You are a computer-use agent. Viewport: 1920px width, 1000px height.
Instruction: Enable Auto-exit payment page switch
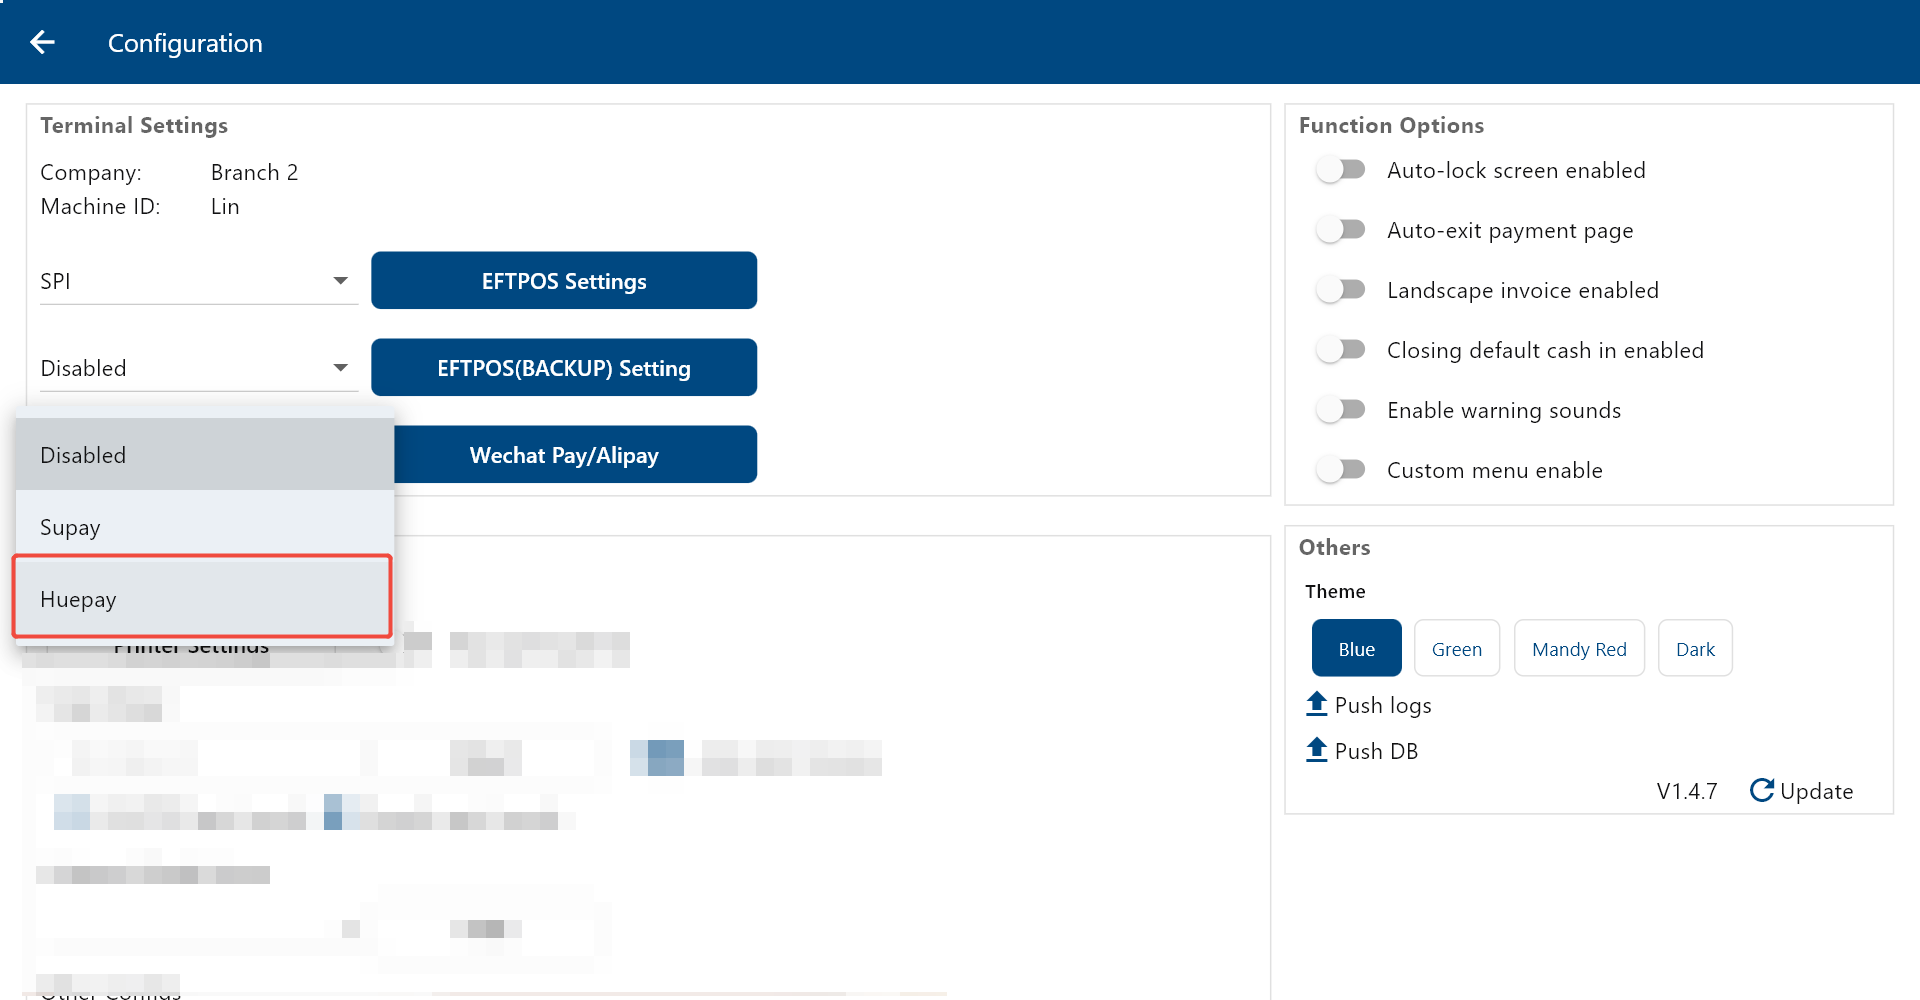click(x=1340, y=230)
